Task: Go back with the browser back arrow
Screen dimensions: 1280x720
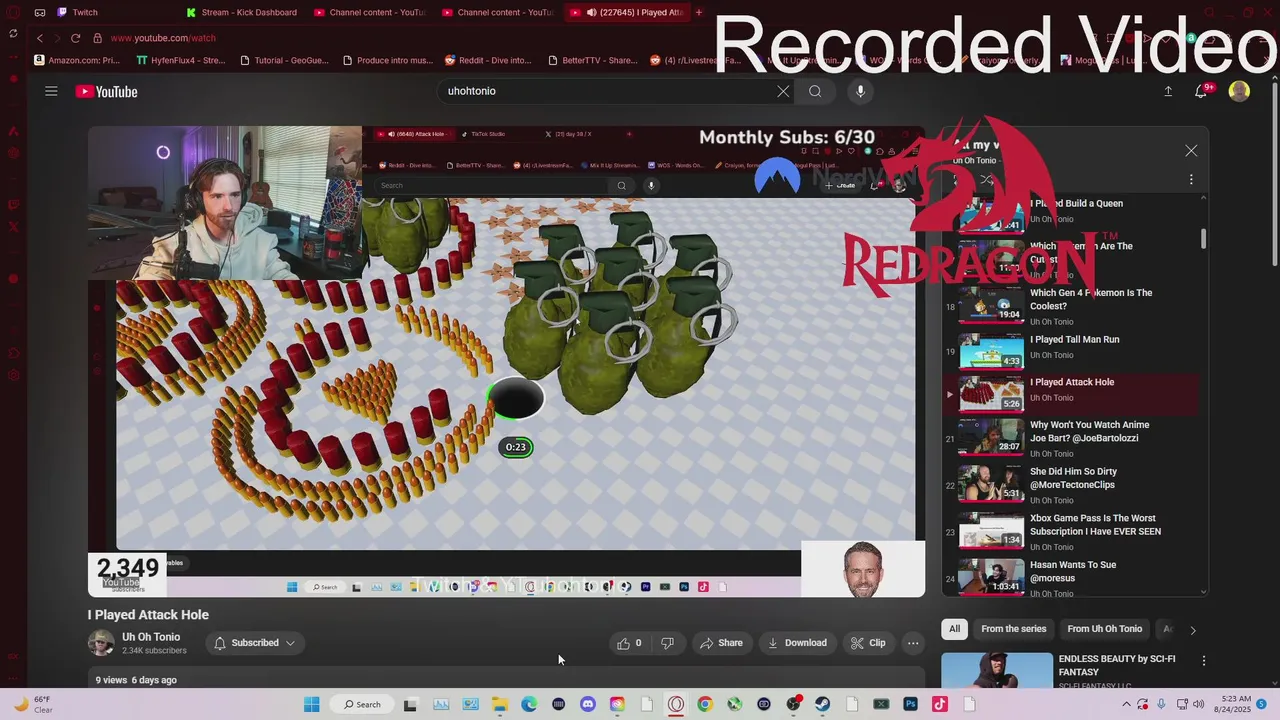Action: (x=39, y=38)
